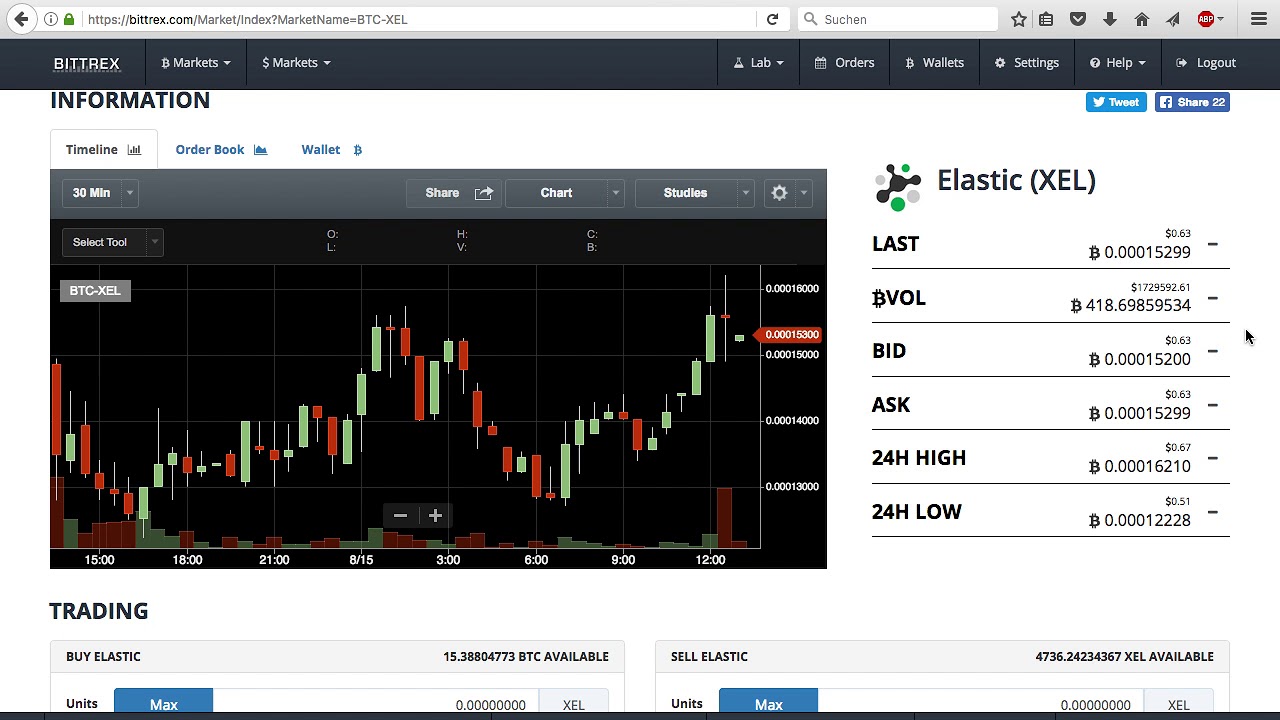
Task: Open Firefox hamburger menu
Action: coord(1259,19)
